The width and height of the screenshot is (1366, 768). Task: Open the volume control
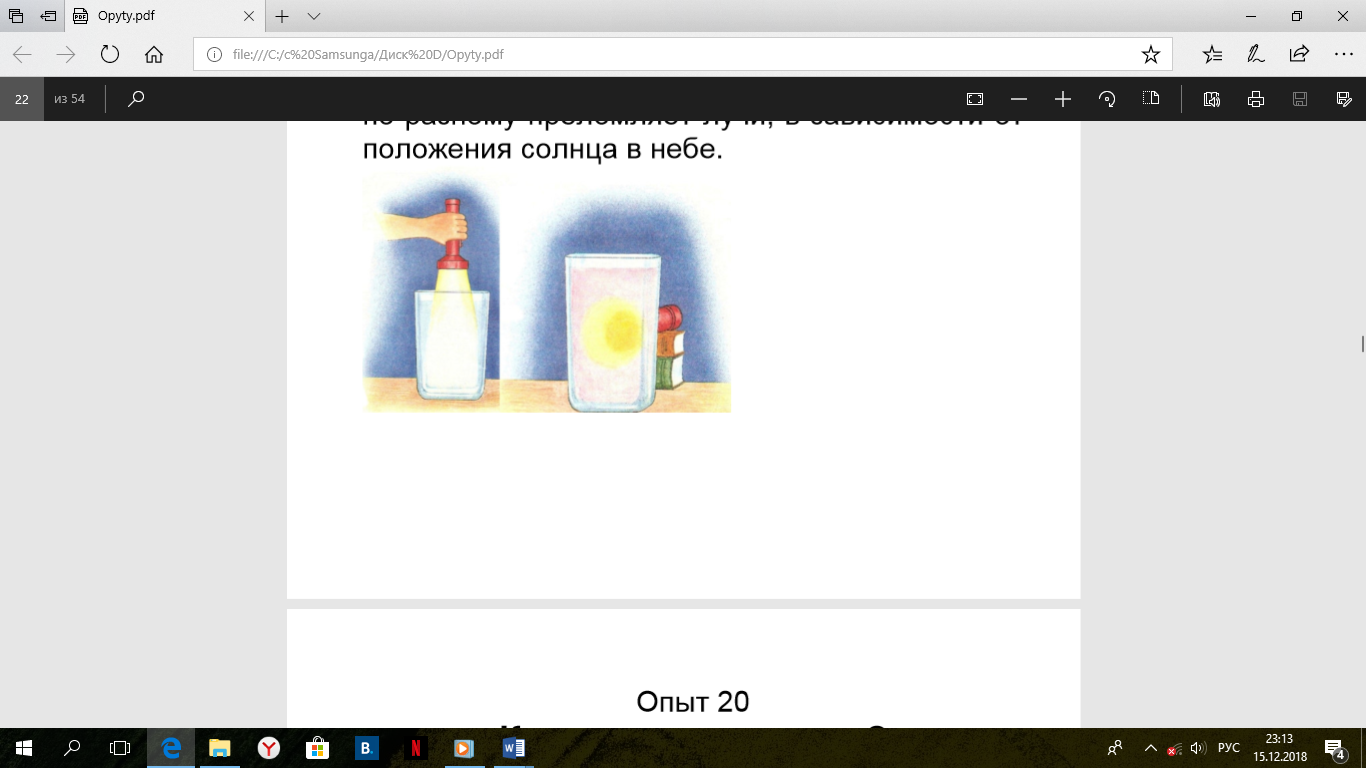click(1199, 748)
